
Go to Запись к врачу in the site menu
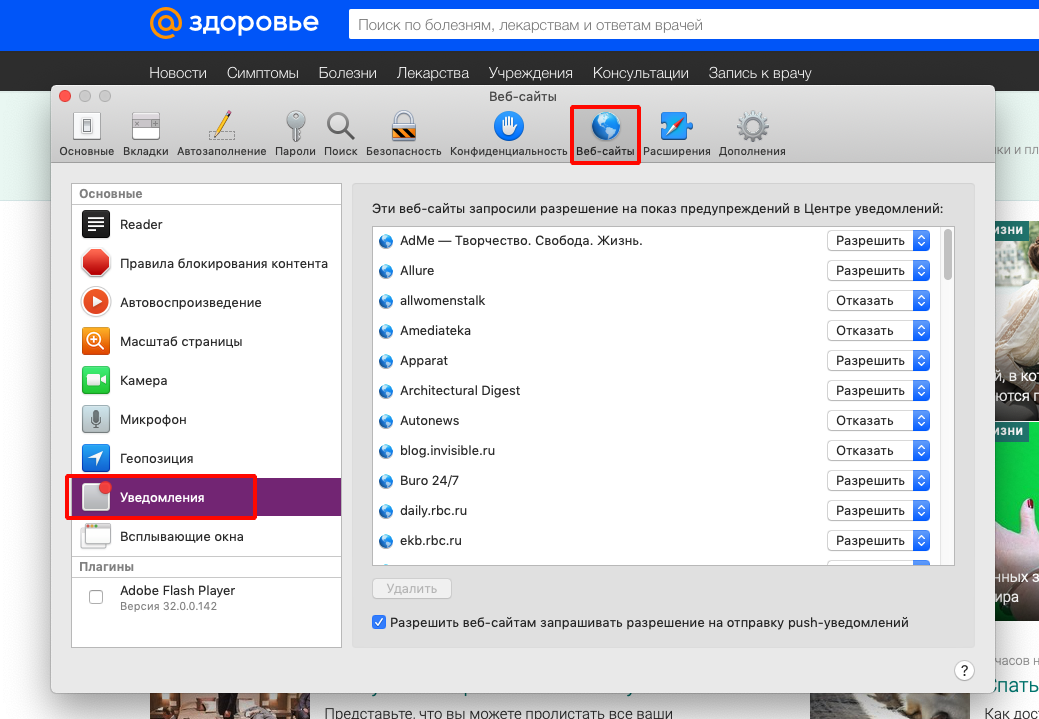[760, 73]
